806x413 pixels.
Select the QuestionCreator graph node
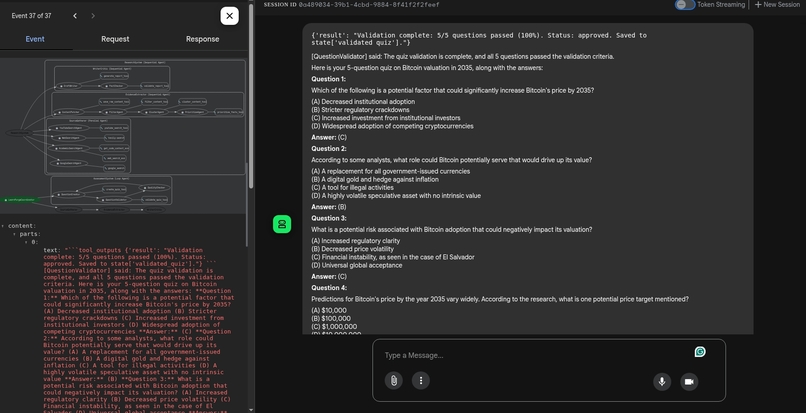coord(69,194)
